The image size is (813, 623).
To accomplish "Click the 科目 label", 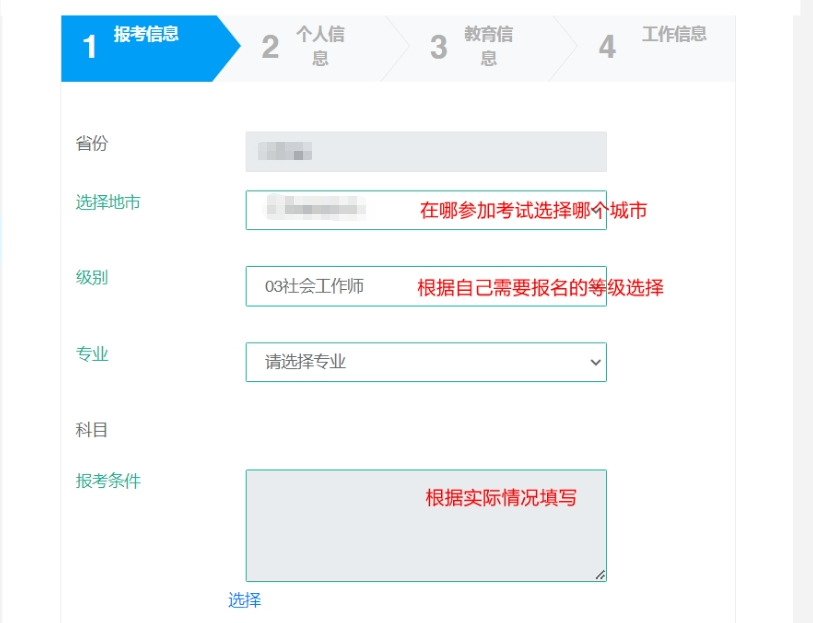I will (x=92, y=430).
